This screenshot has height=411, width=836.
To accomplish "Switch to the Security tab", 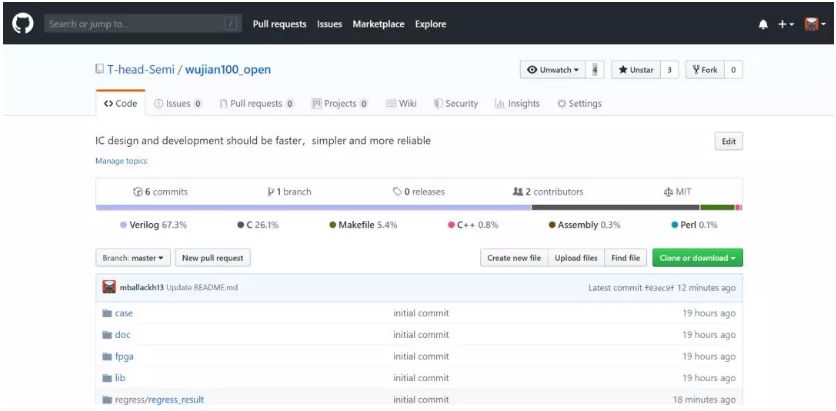I will pyautogui.click(x=456, y=103).
